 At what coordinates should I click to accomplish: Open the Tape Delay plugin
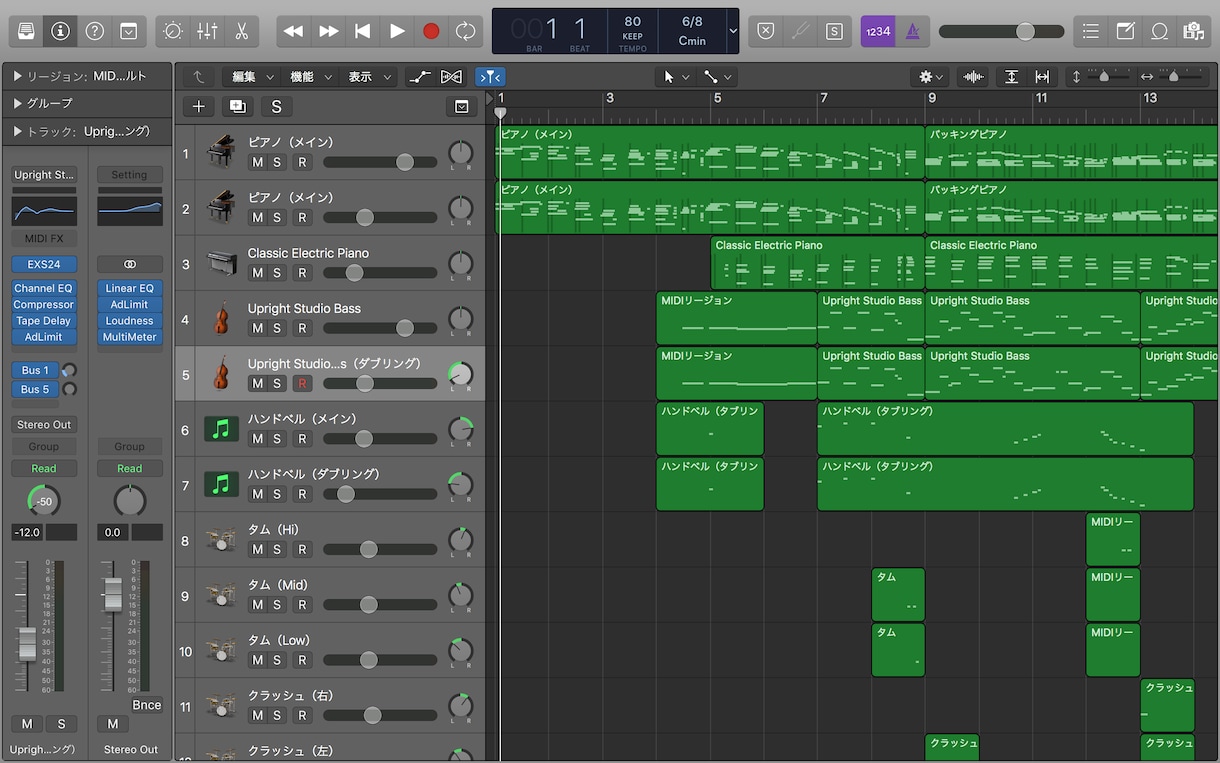(44, 321)
